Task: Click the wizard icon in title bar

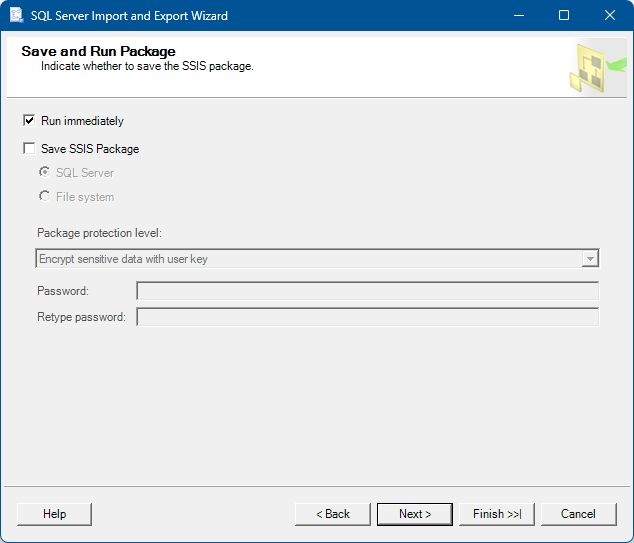Action: click(x=17, y=15)
